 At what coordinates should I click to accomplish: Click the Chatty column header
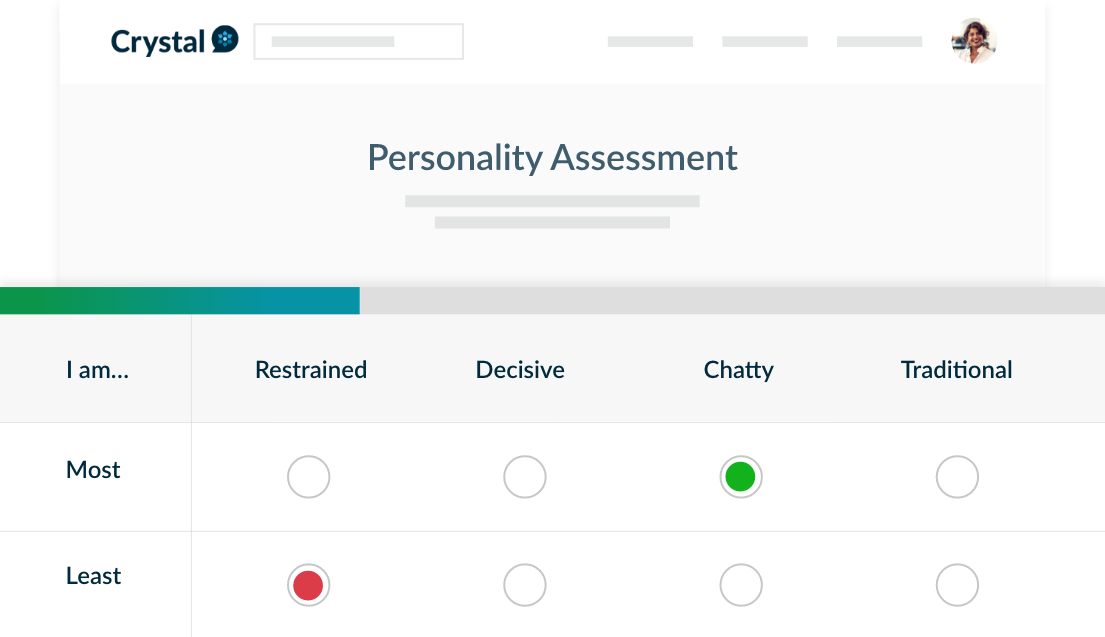click(739, 370)
